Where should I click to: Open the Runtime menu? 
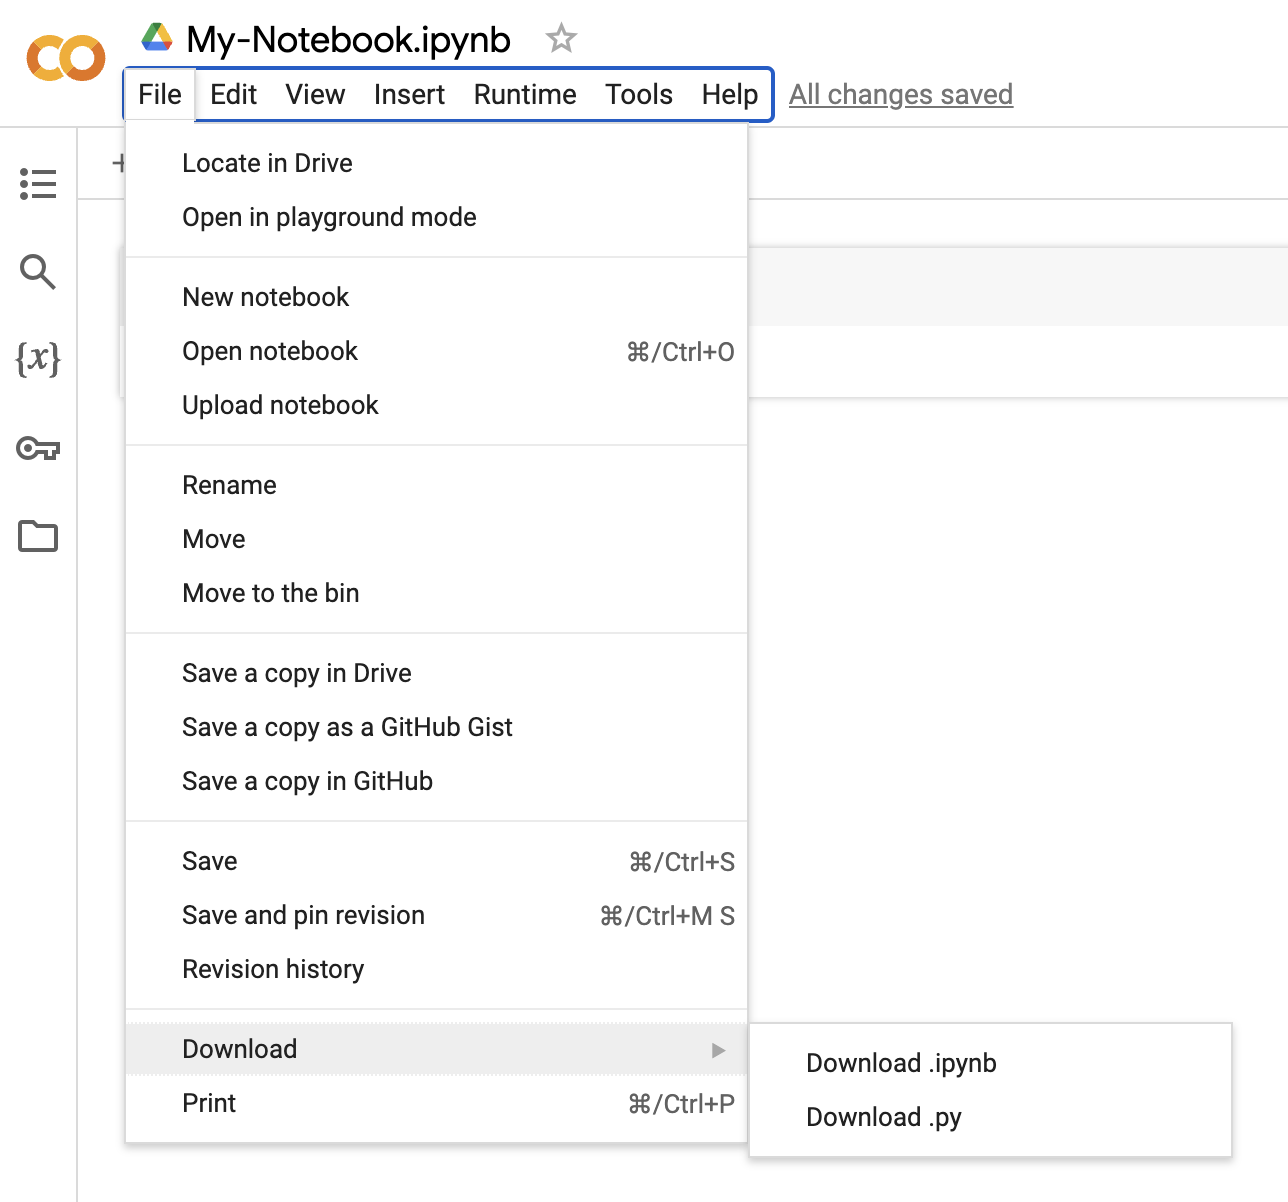click(x=524, y=94)
